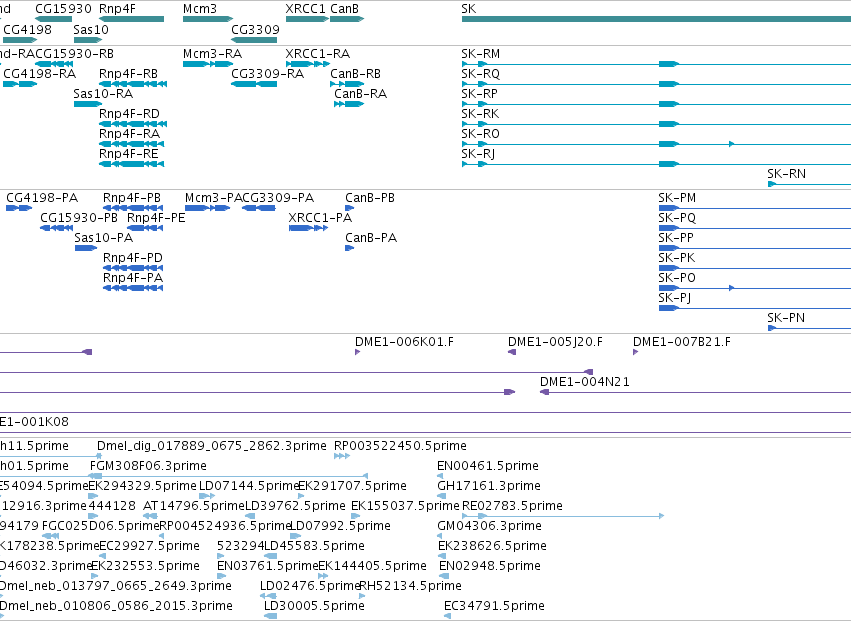Viewport: 851px width, 621px height.
Task: Click the CanB-PA protein label
Action: 371,238
